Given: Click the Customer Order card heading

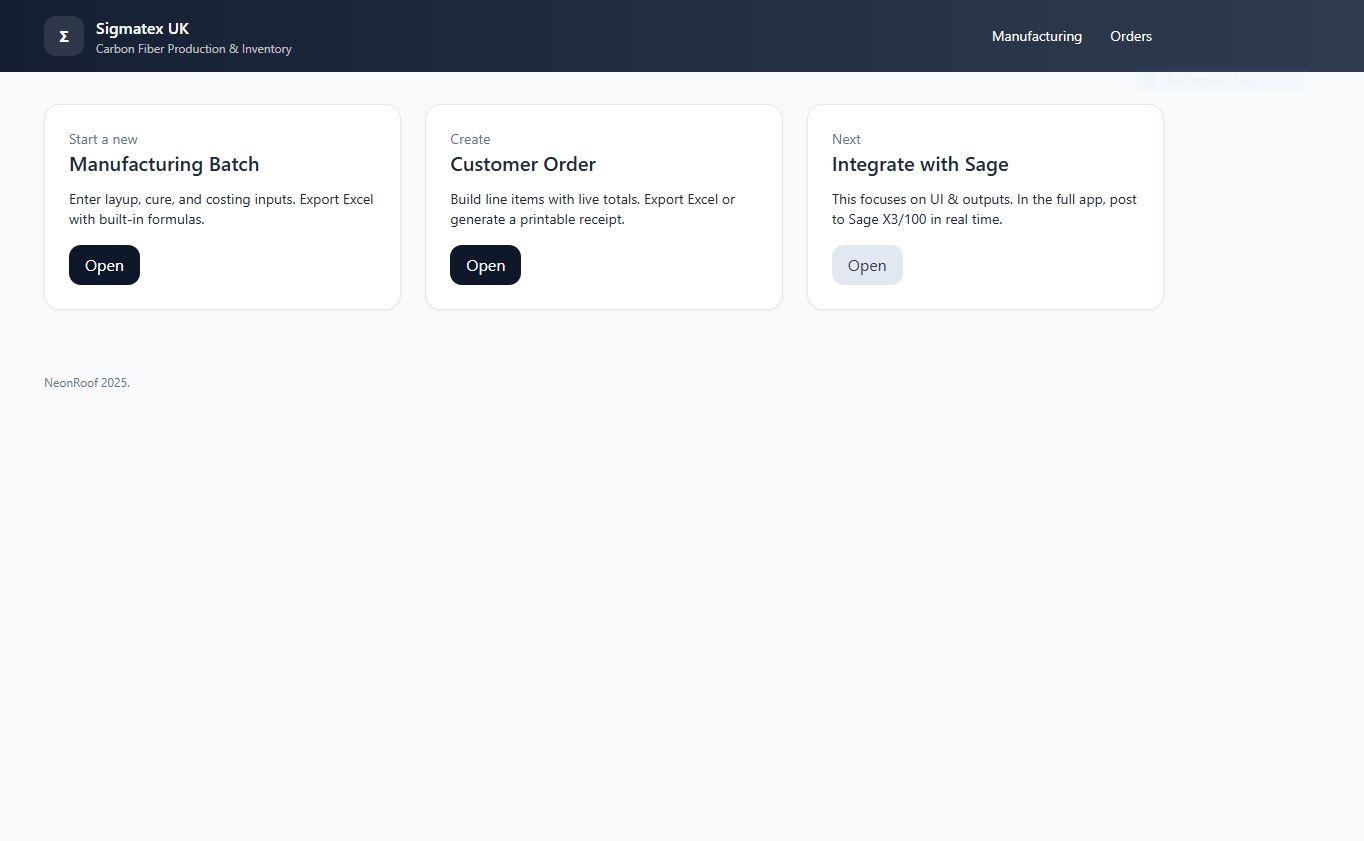Looking at the screenshot, I should pyautogui.click(x=523, y=164).
